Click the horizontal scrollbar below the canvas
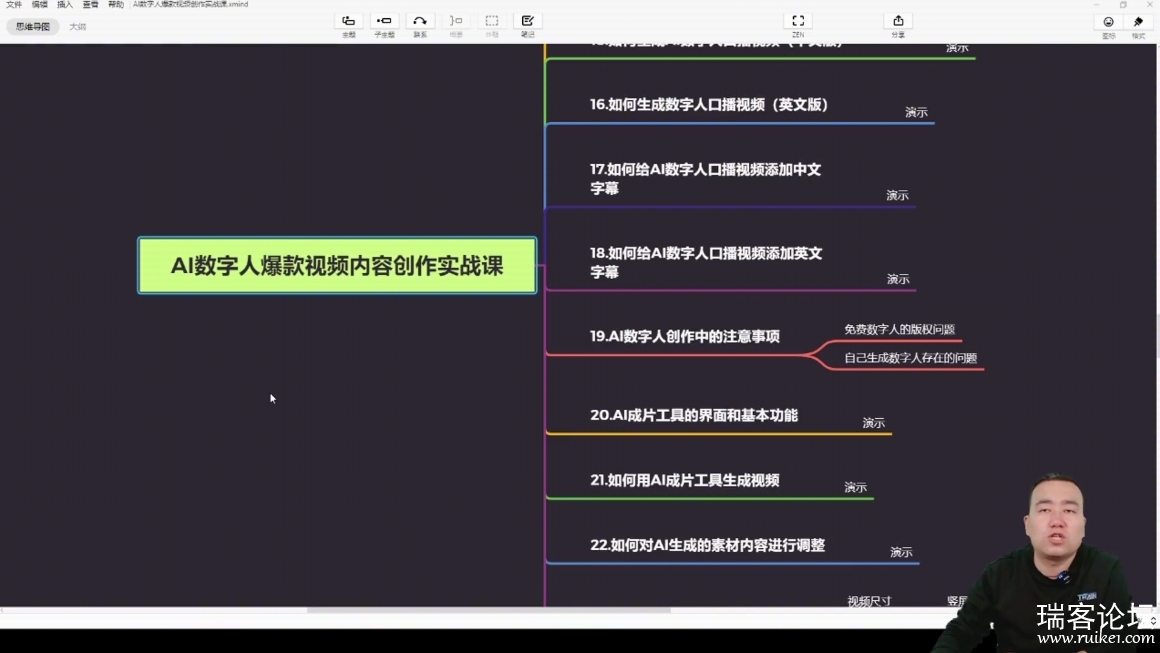 point(488,611)
